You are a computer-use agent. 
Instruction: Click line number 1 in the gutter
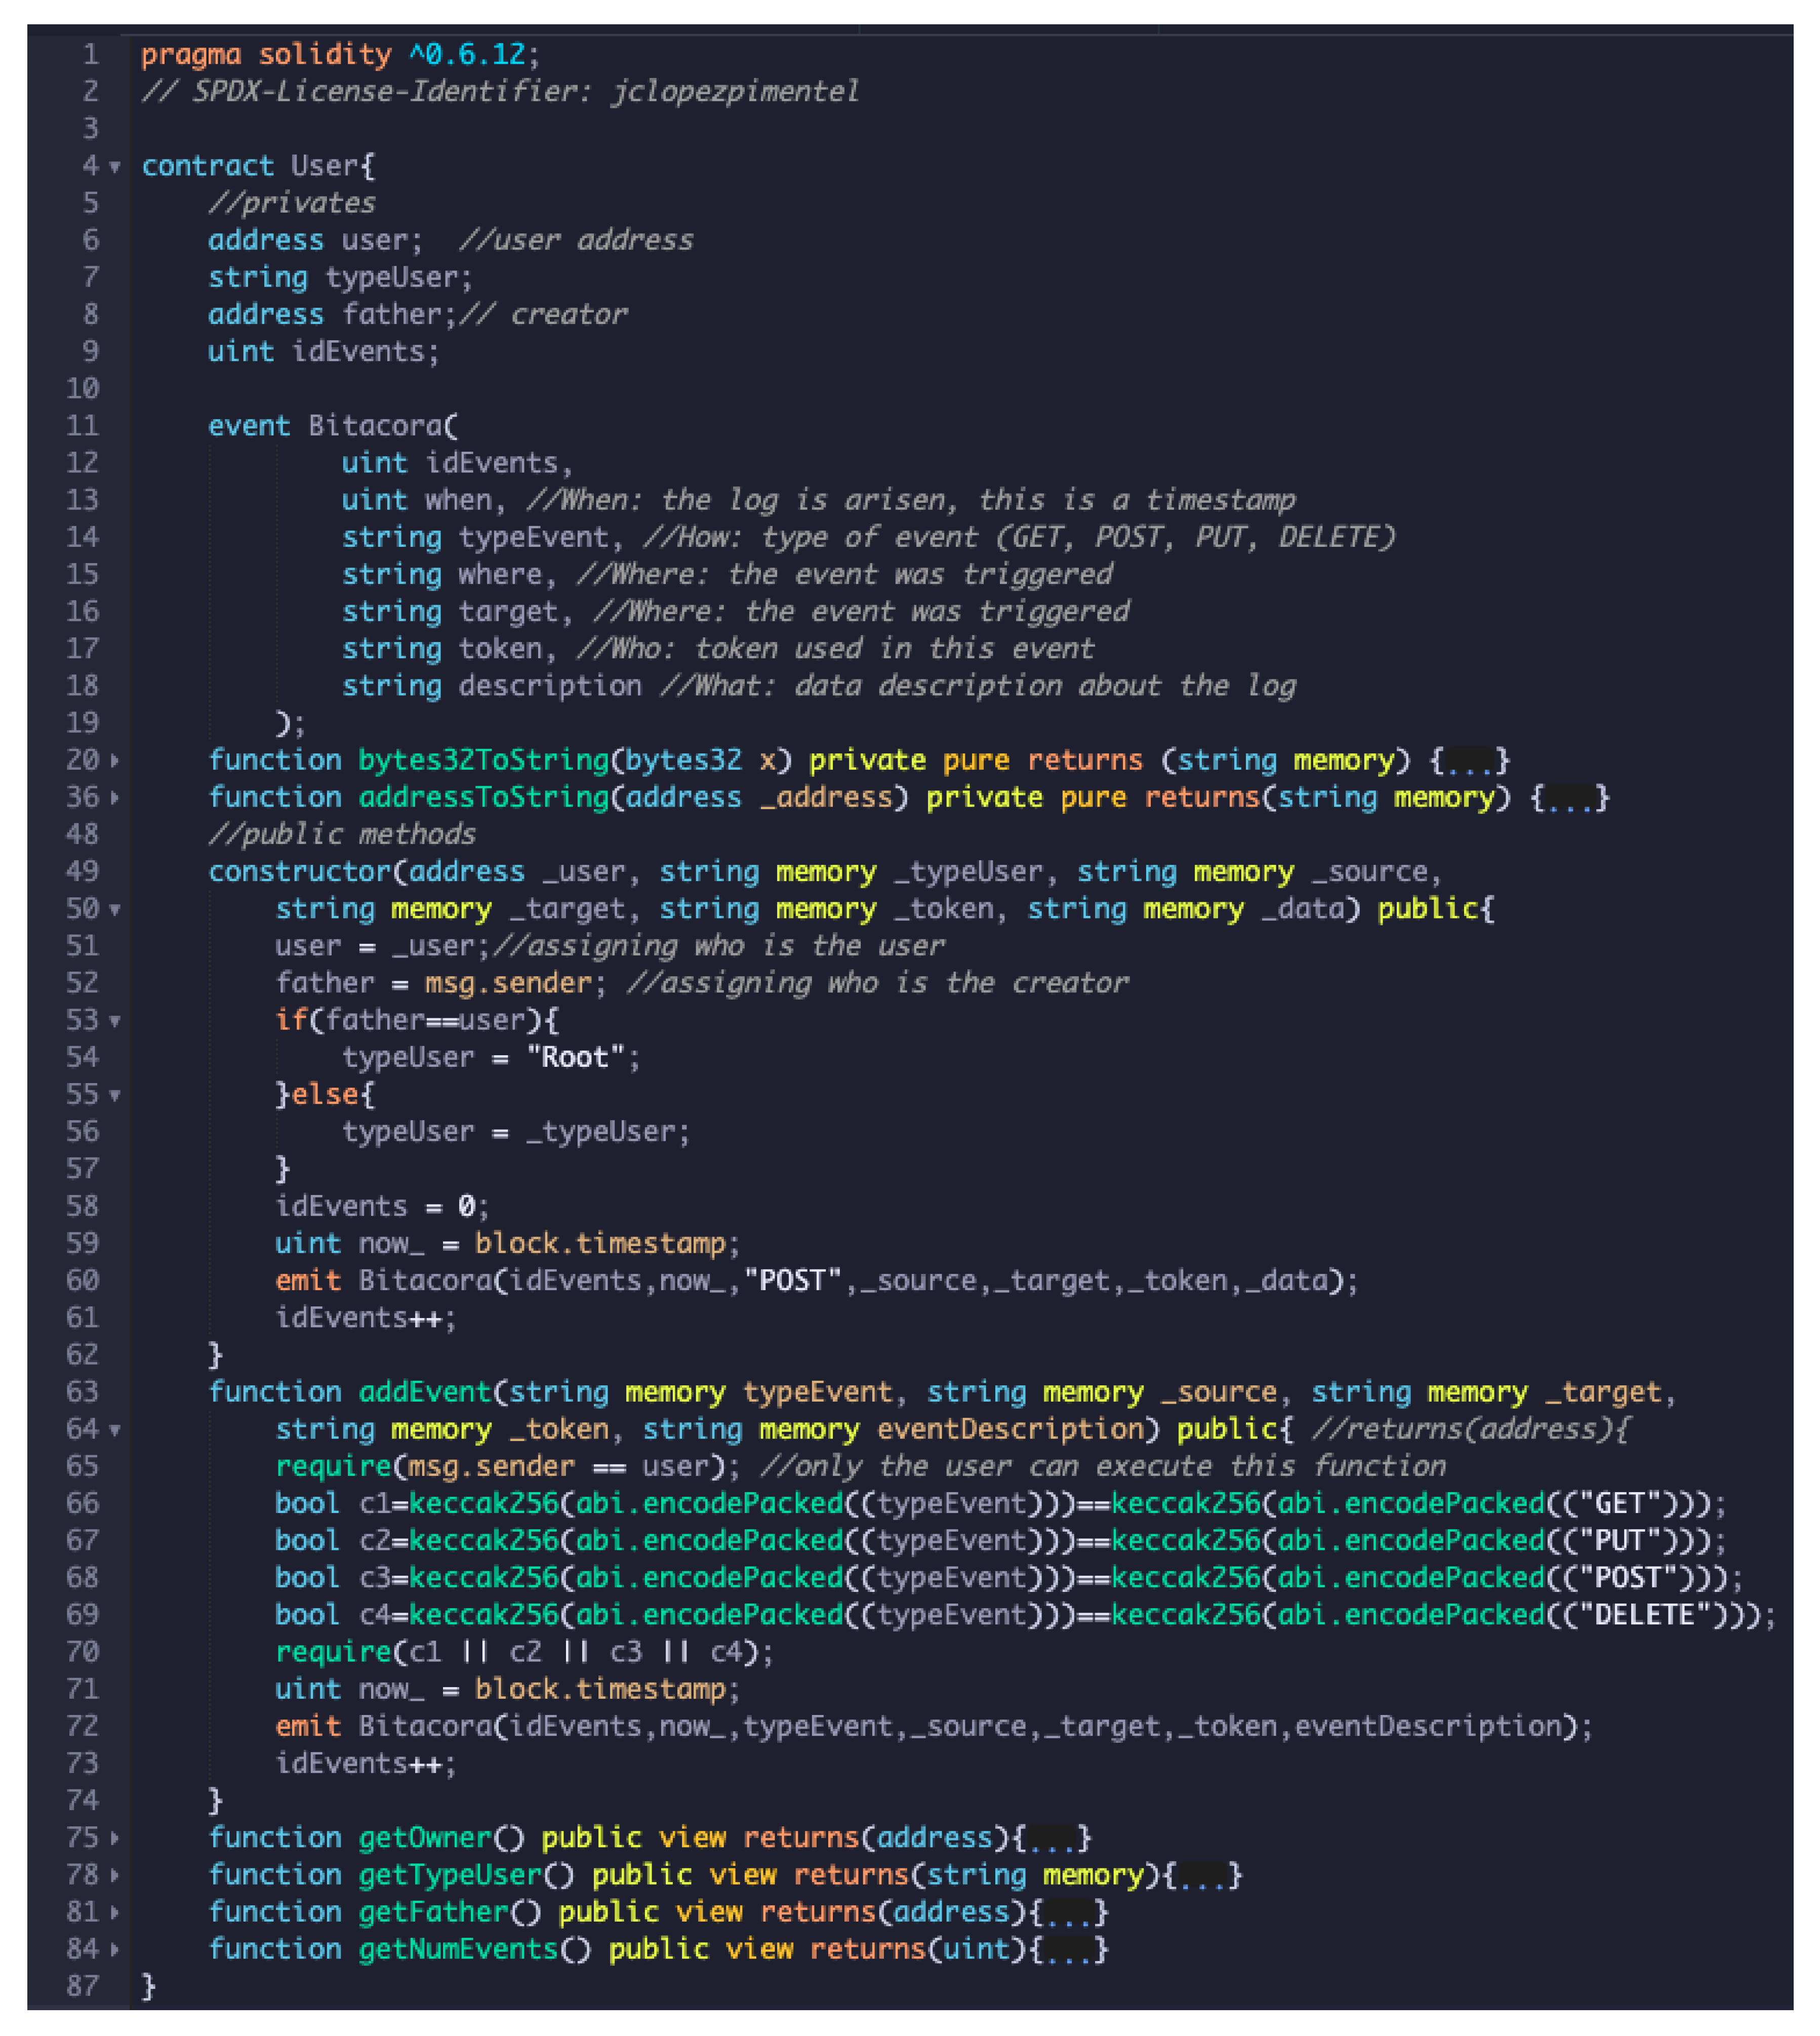[90, 54]
